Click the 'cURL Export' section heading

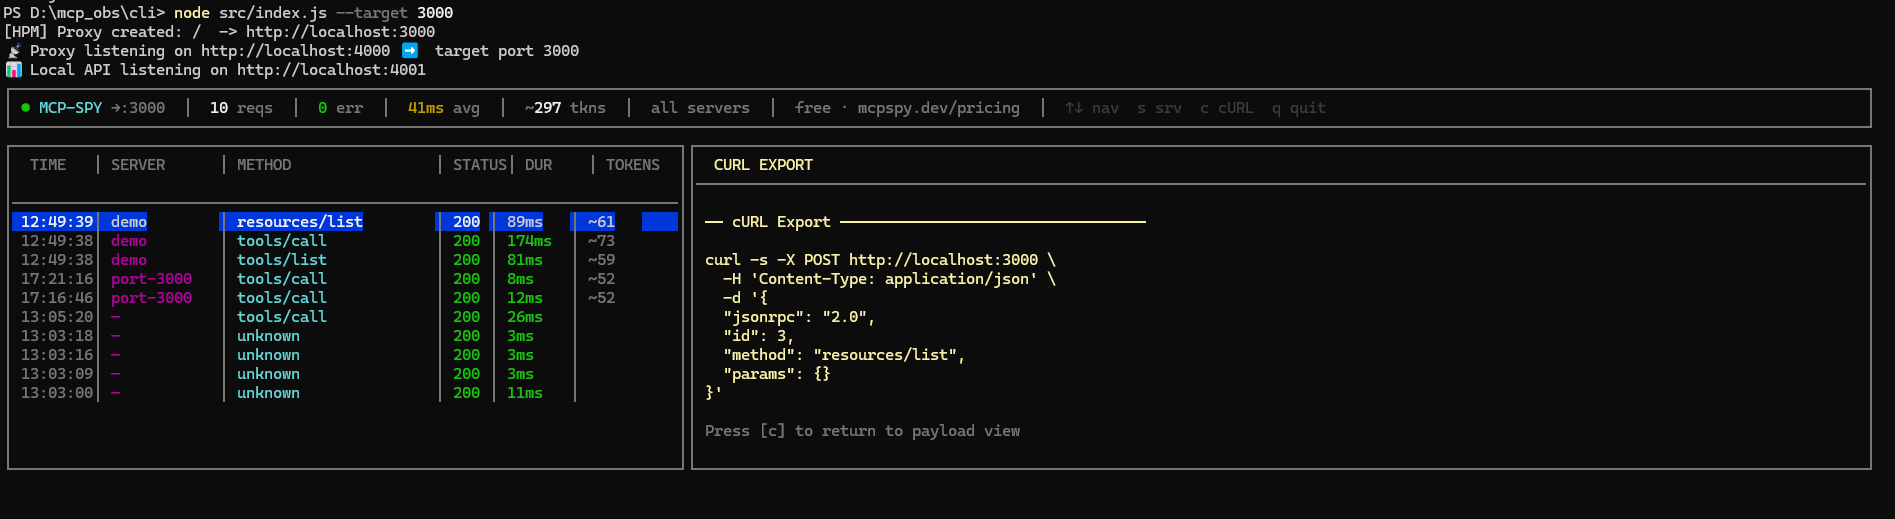coord(781,222)
